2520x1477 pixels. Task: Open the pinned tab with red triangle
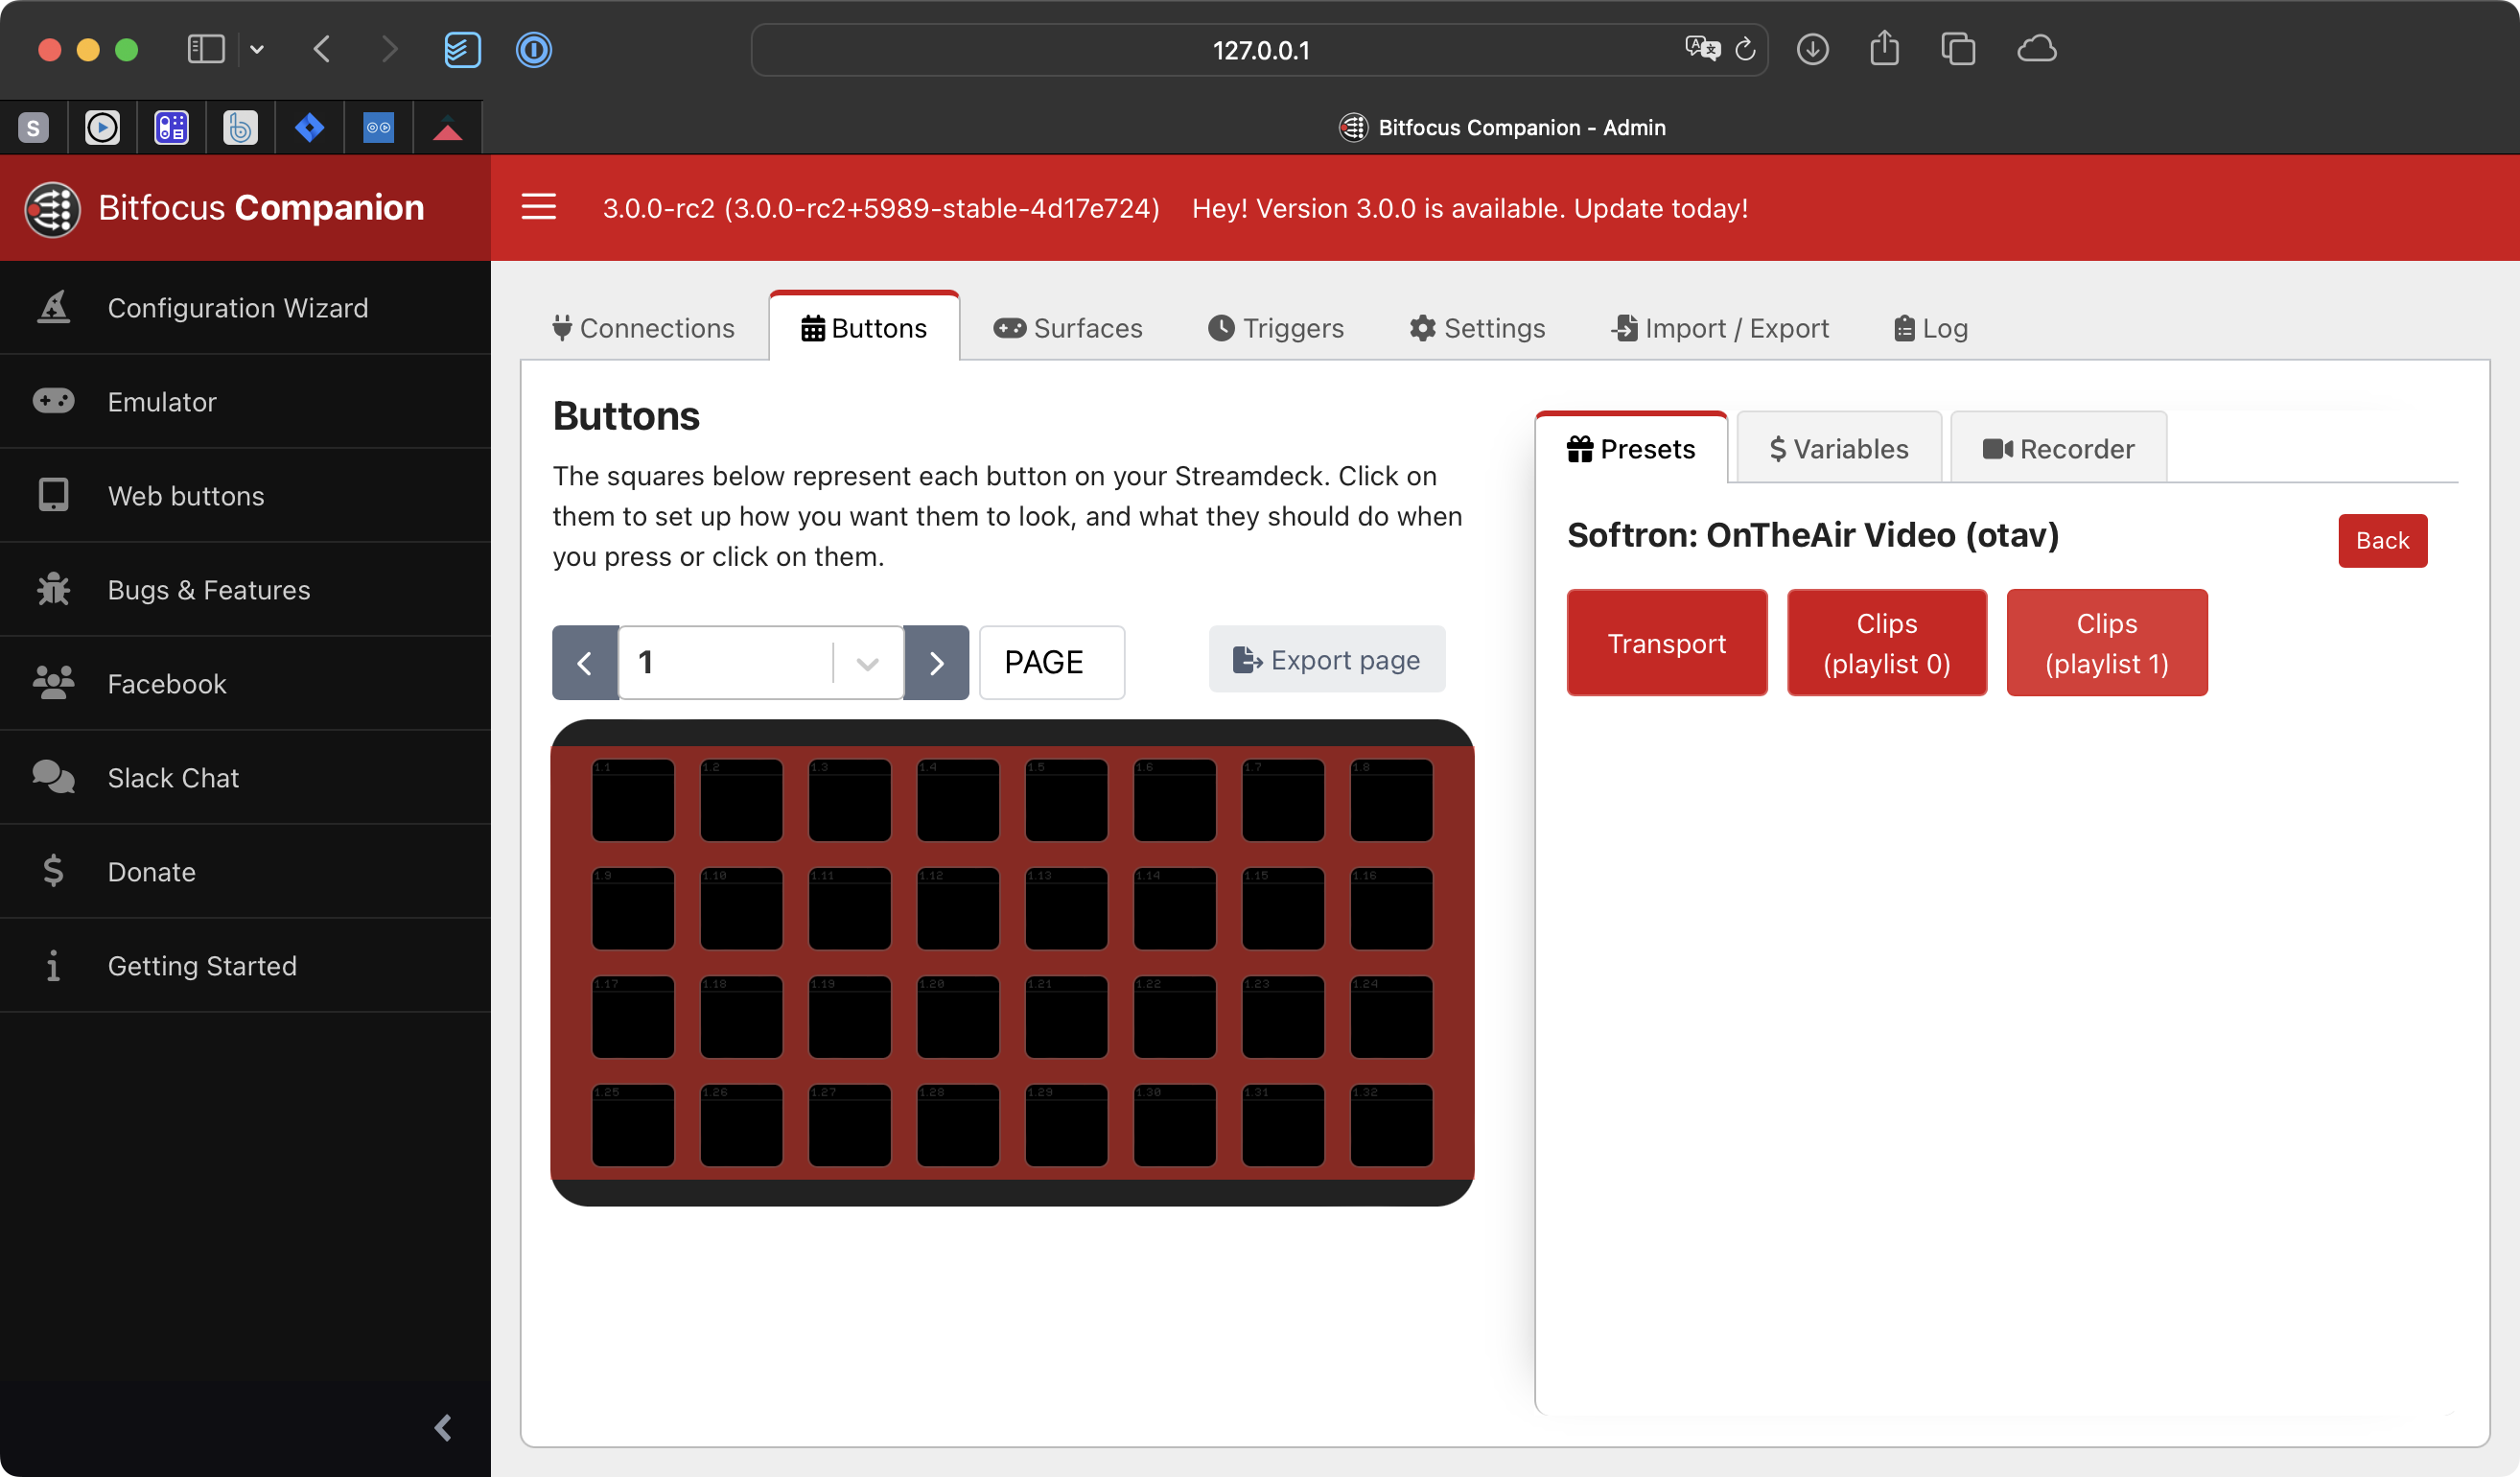tap(448, 128)
